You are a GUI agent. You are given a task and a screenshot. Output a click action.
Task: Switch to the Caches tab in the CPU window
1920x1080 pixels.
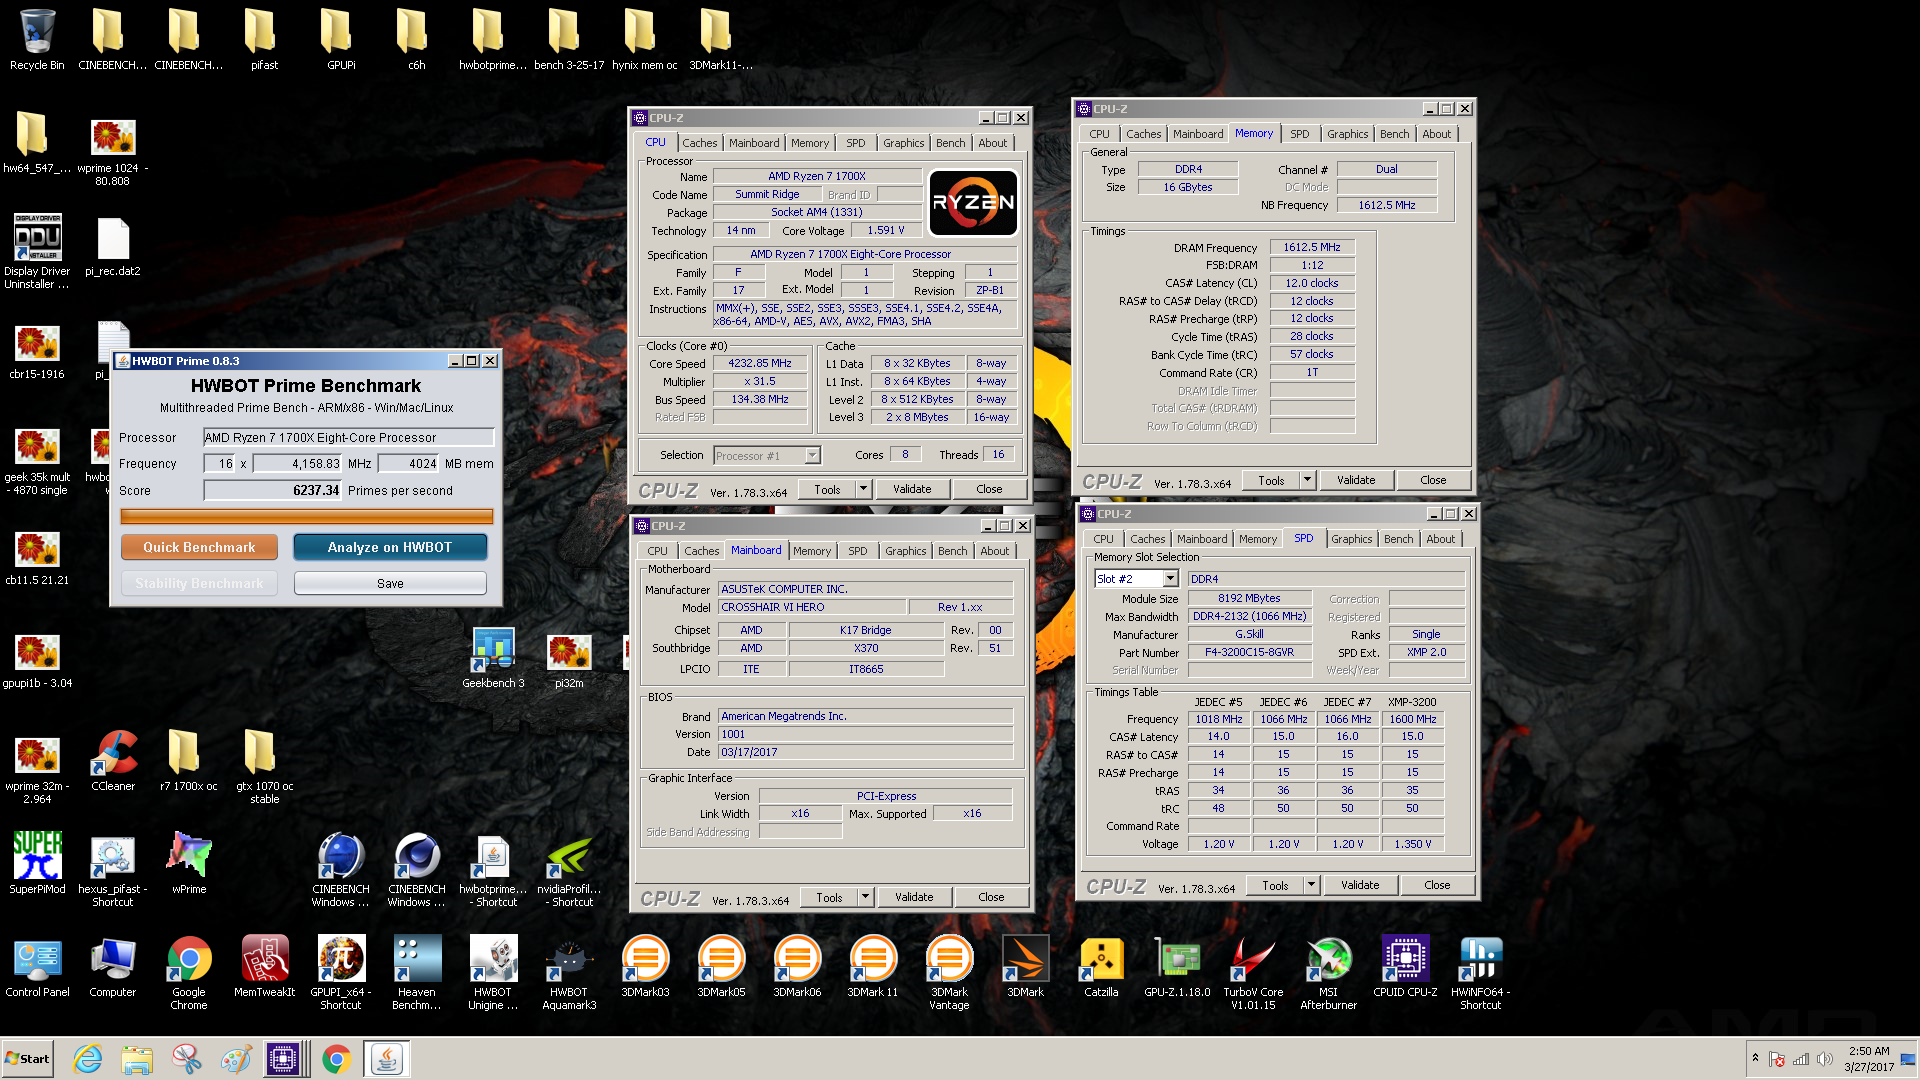(x=699, y=143)
